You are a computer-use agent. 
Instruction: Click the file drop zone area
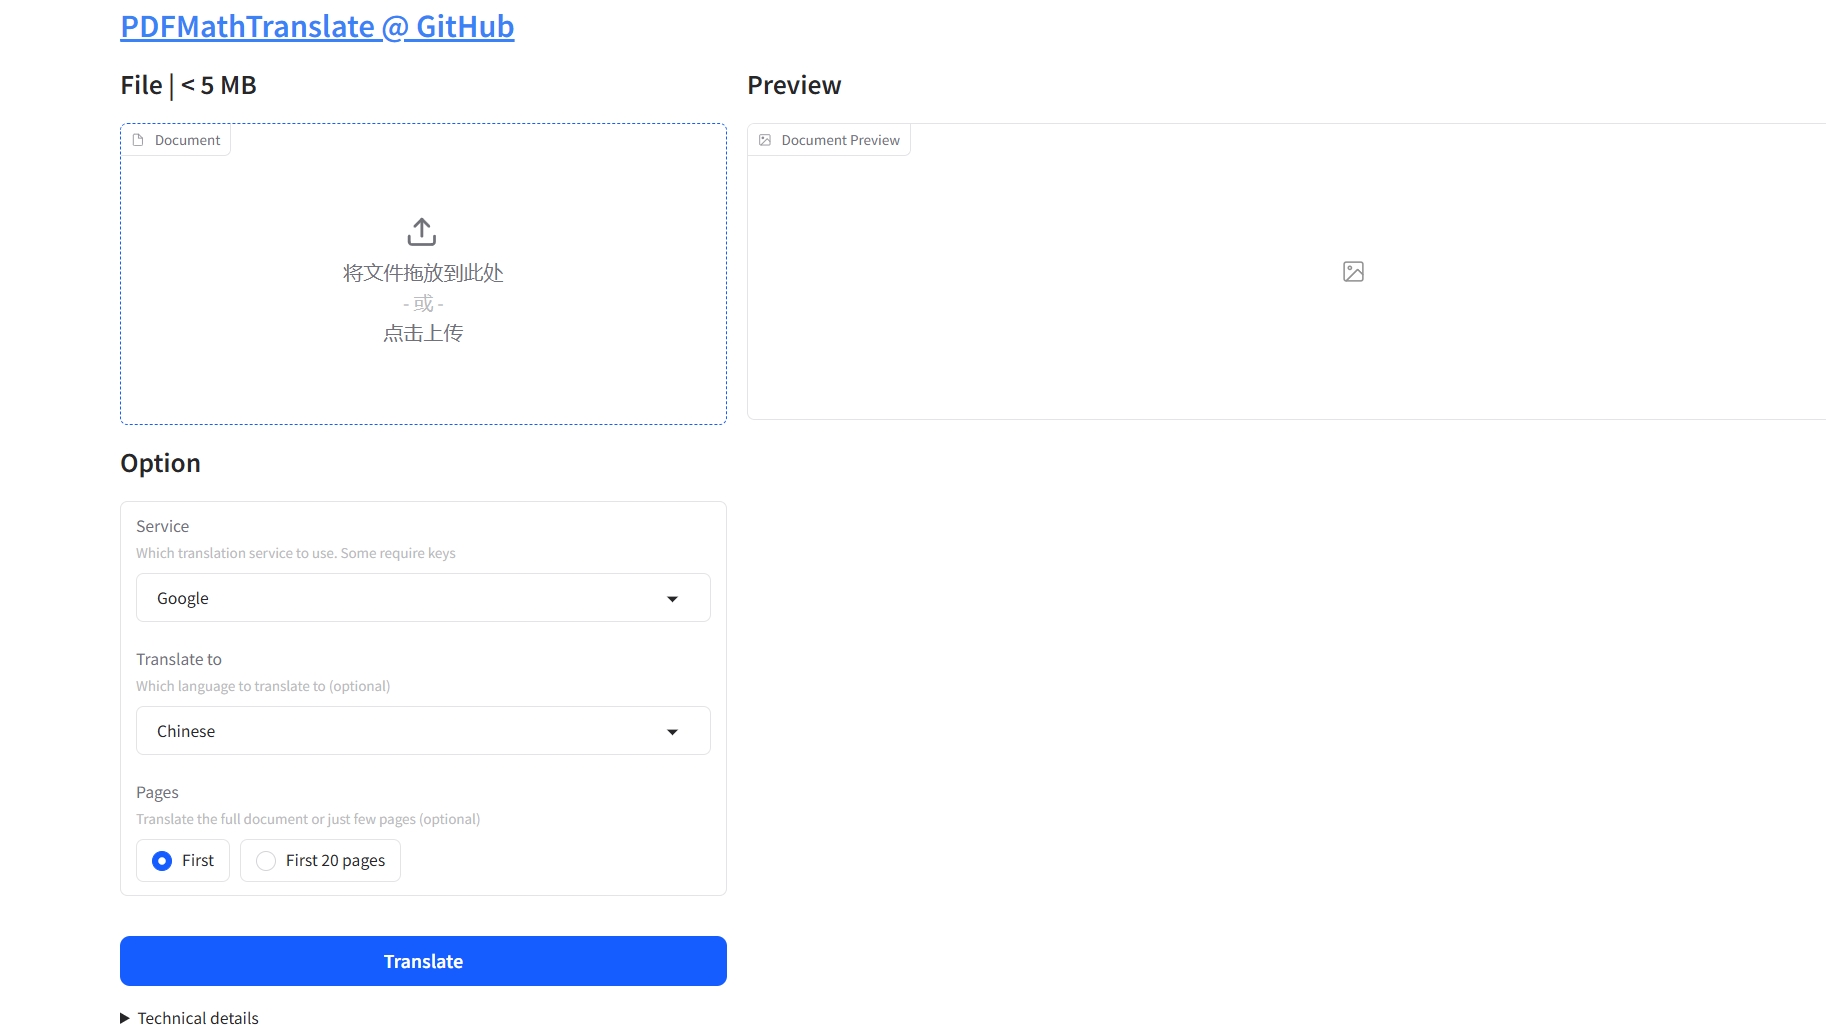423,274
